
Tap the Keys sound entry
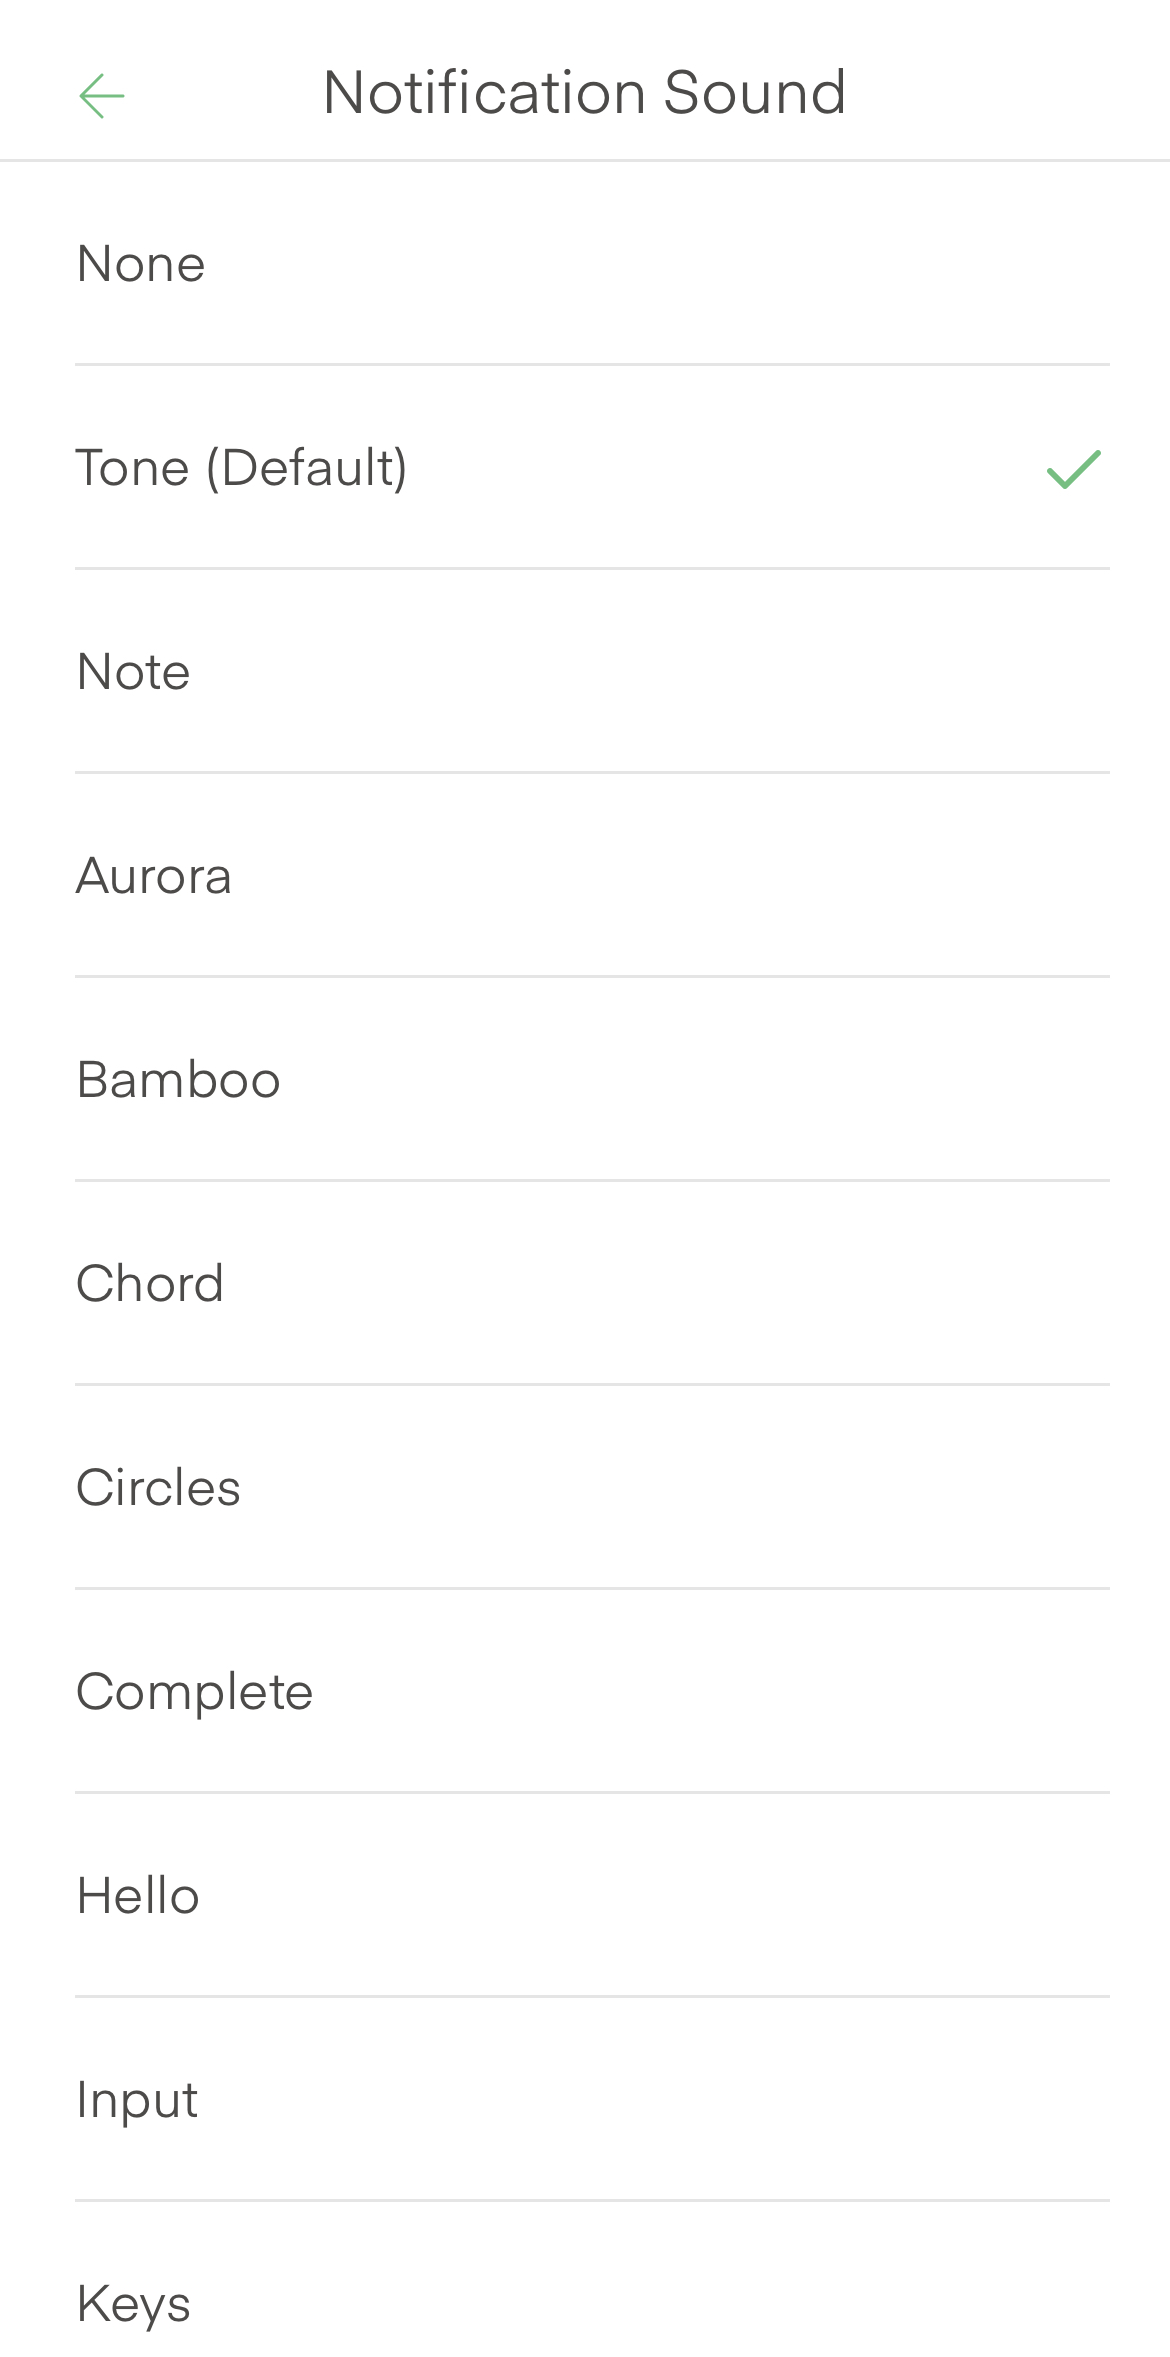tap(134, 2304)
